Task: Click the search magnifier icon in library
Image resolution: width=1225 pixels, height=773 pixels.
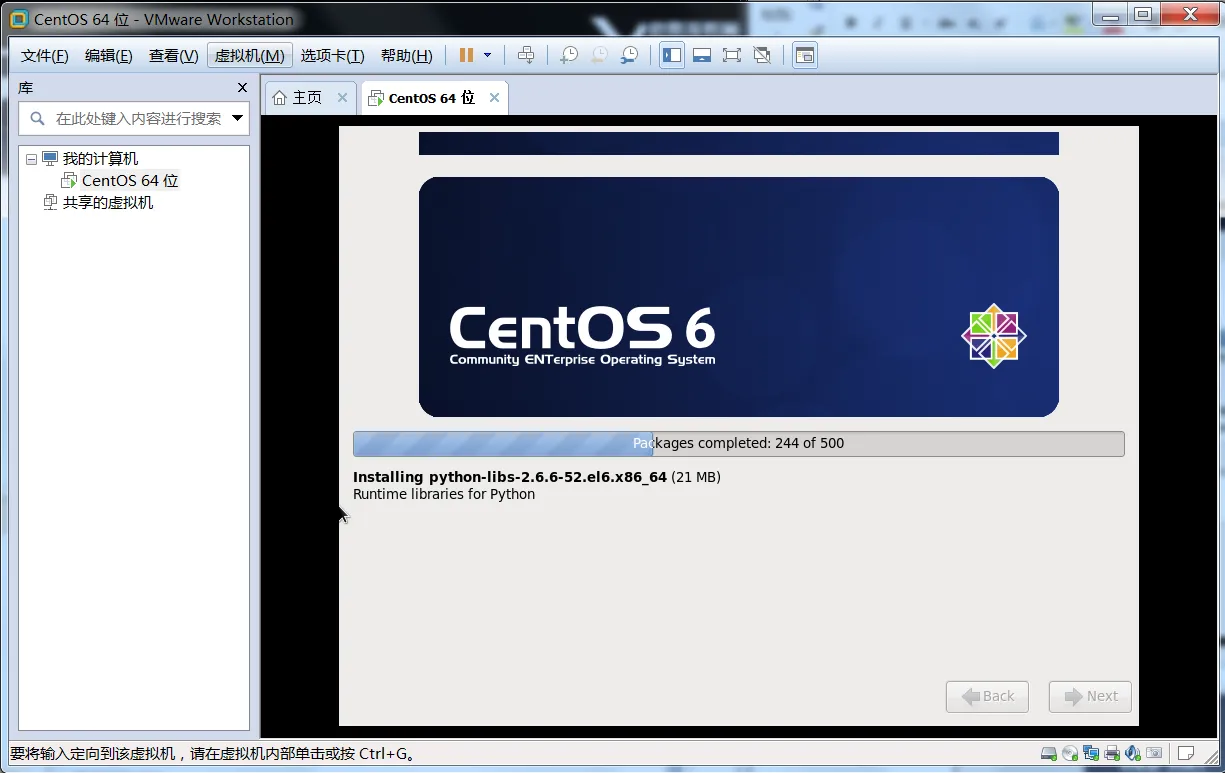Action: click(38, 119)
